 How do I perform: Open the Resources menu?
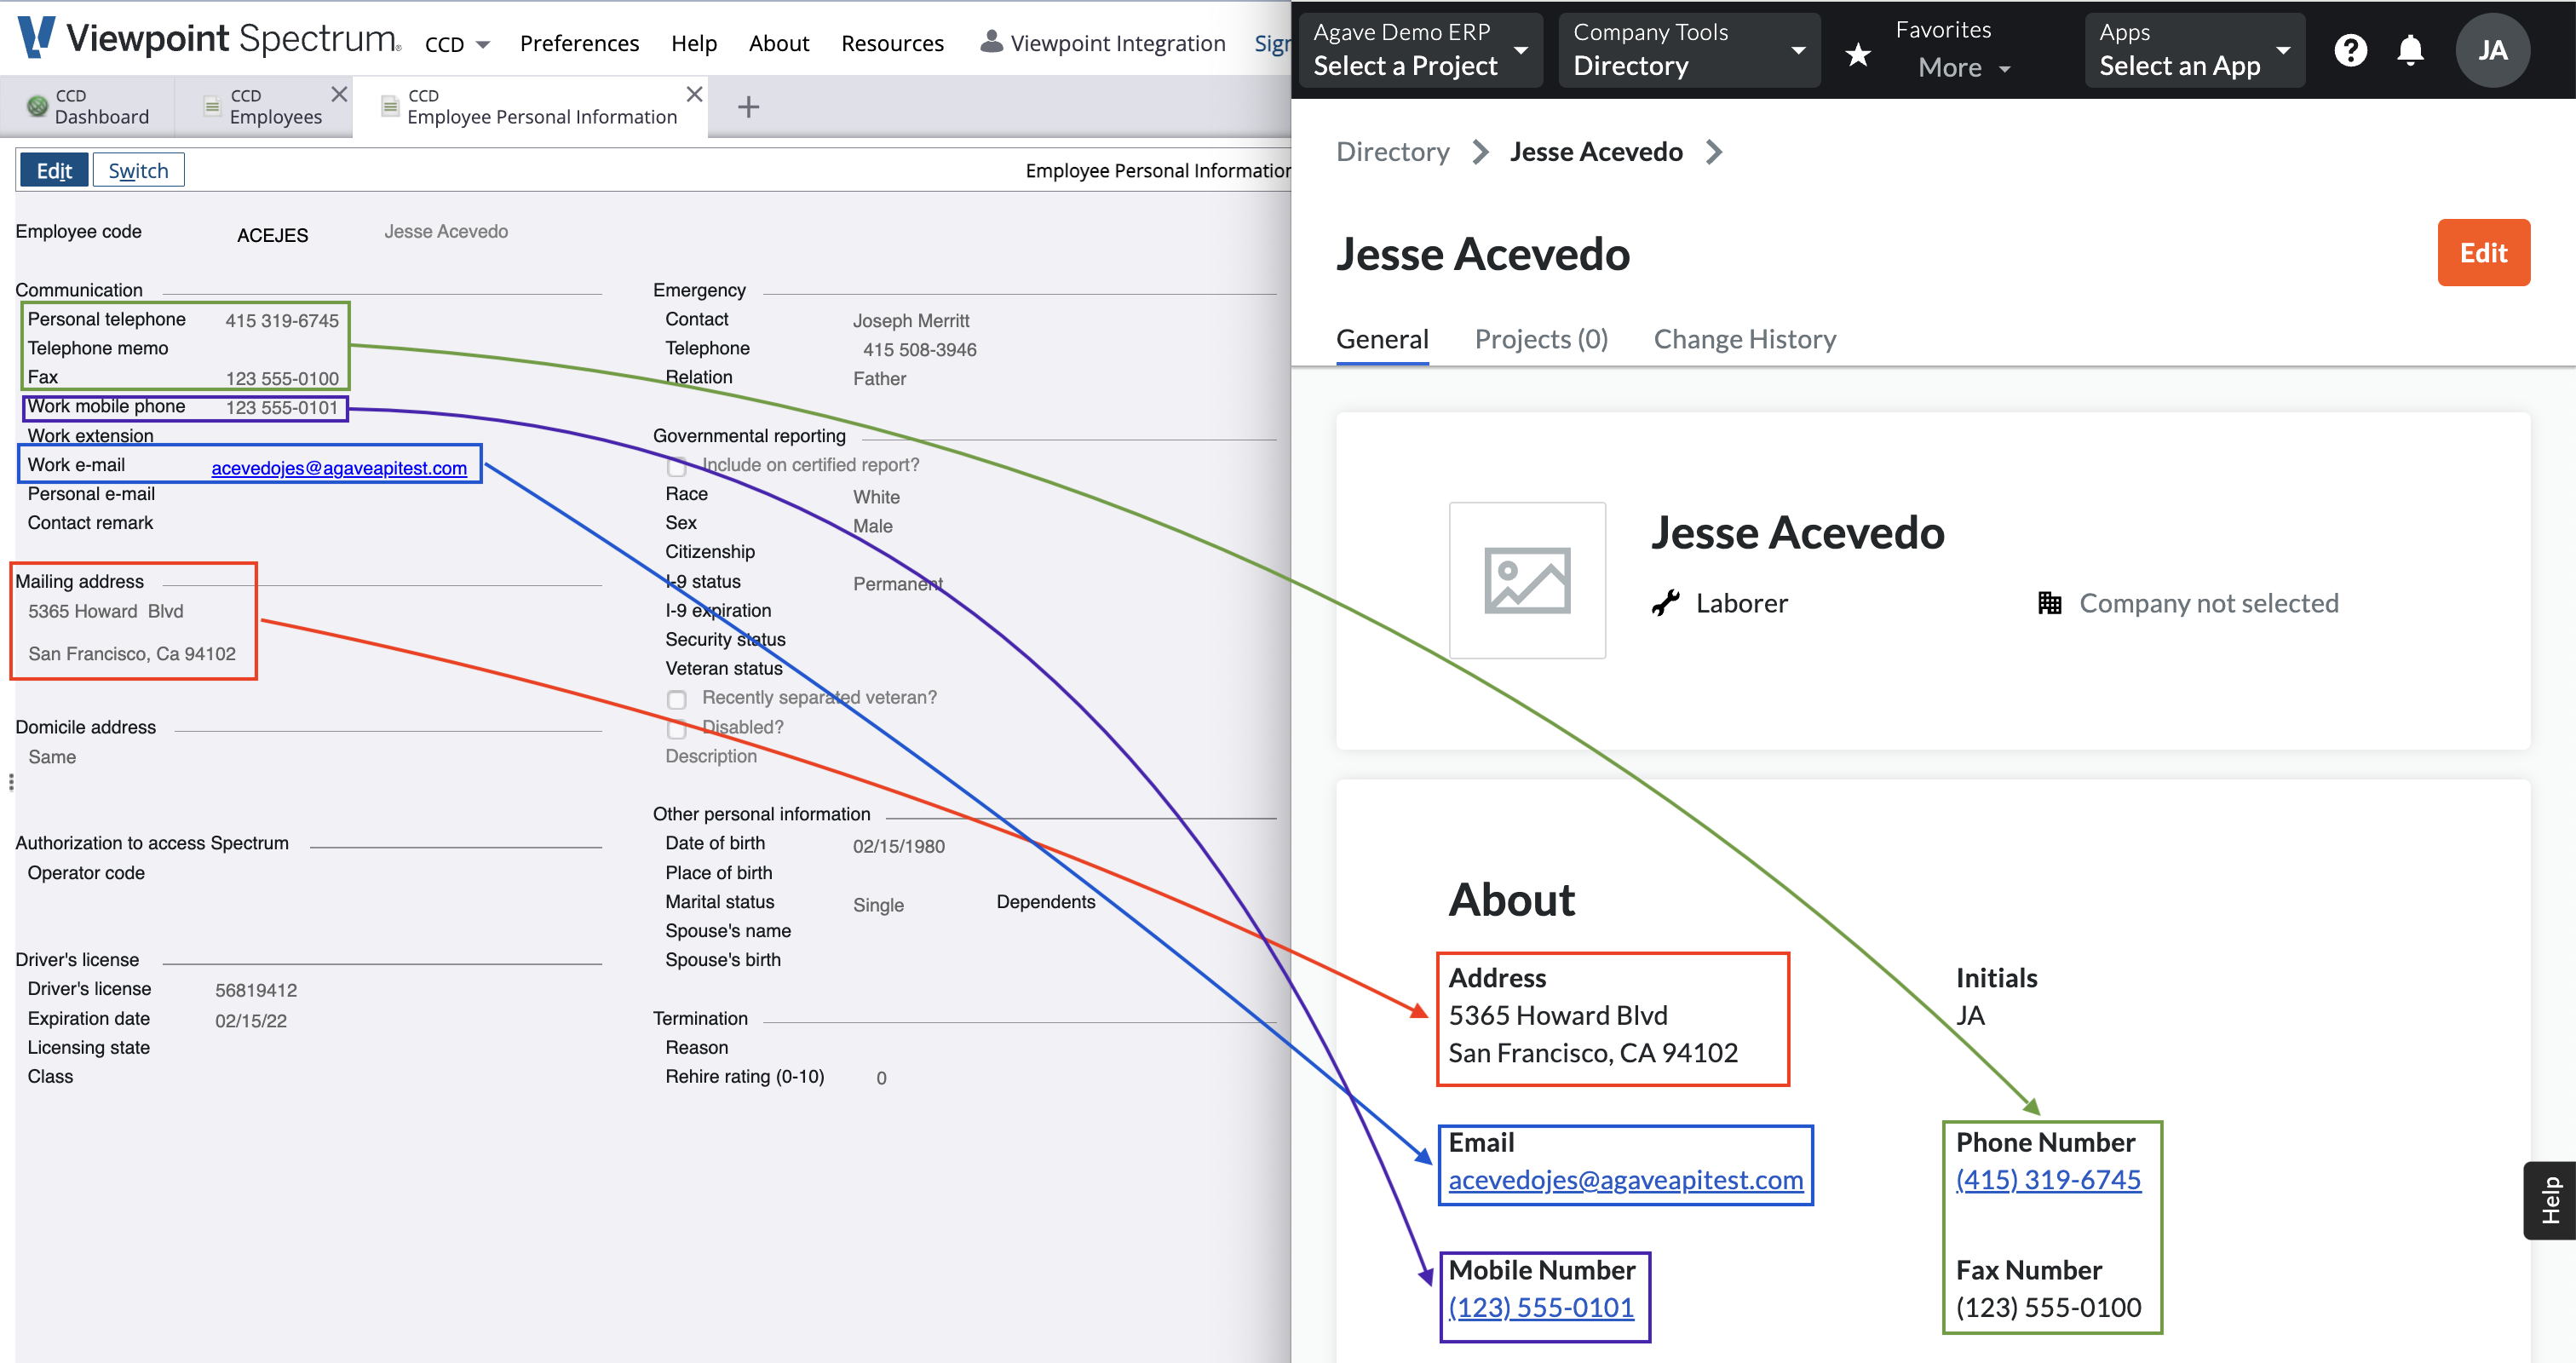coord(892,43)
